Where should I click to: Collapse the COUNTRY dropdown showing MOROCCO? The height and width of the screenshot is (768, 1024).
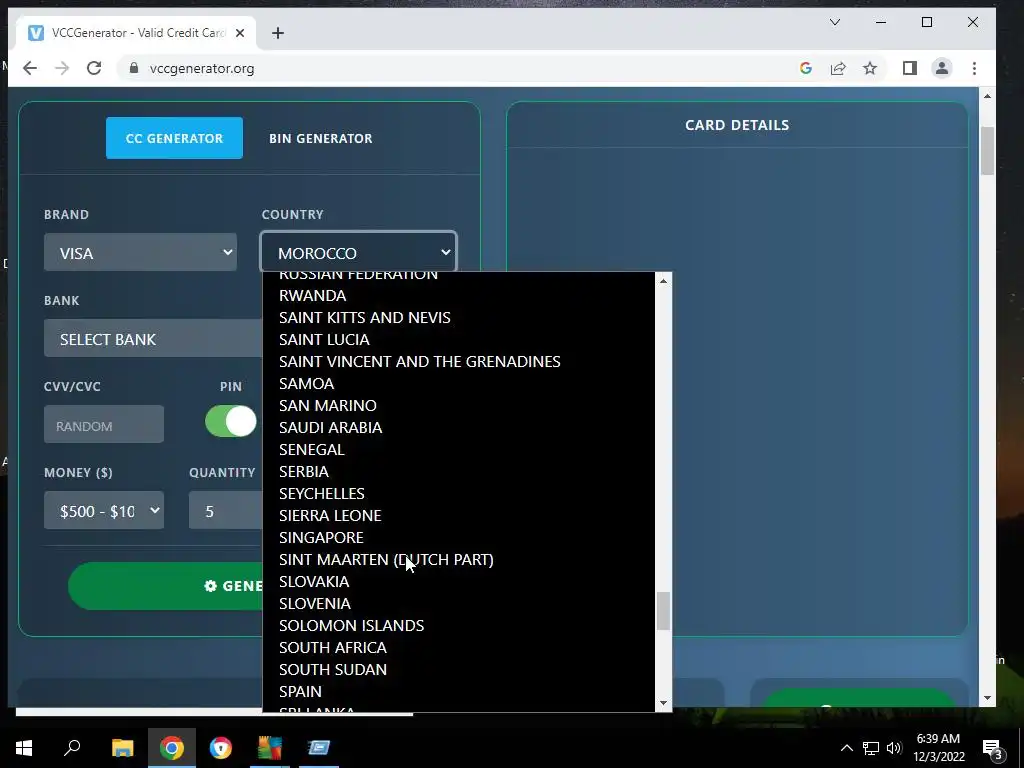359,252
